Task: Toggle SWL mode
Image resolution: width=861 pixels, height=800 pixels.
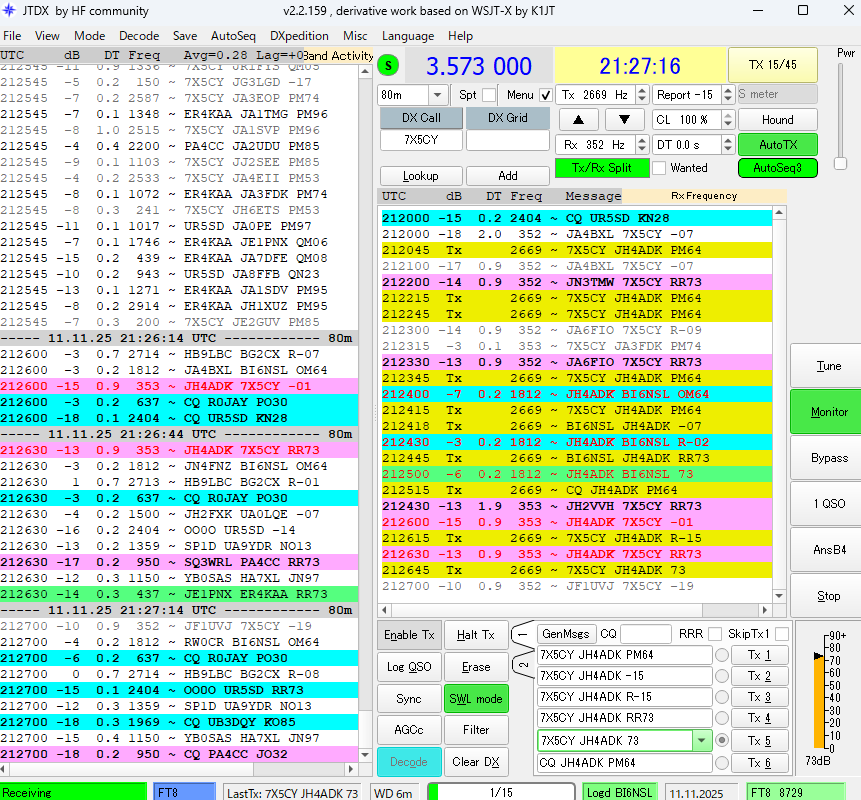Action: [476, 698]
